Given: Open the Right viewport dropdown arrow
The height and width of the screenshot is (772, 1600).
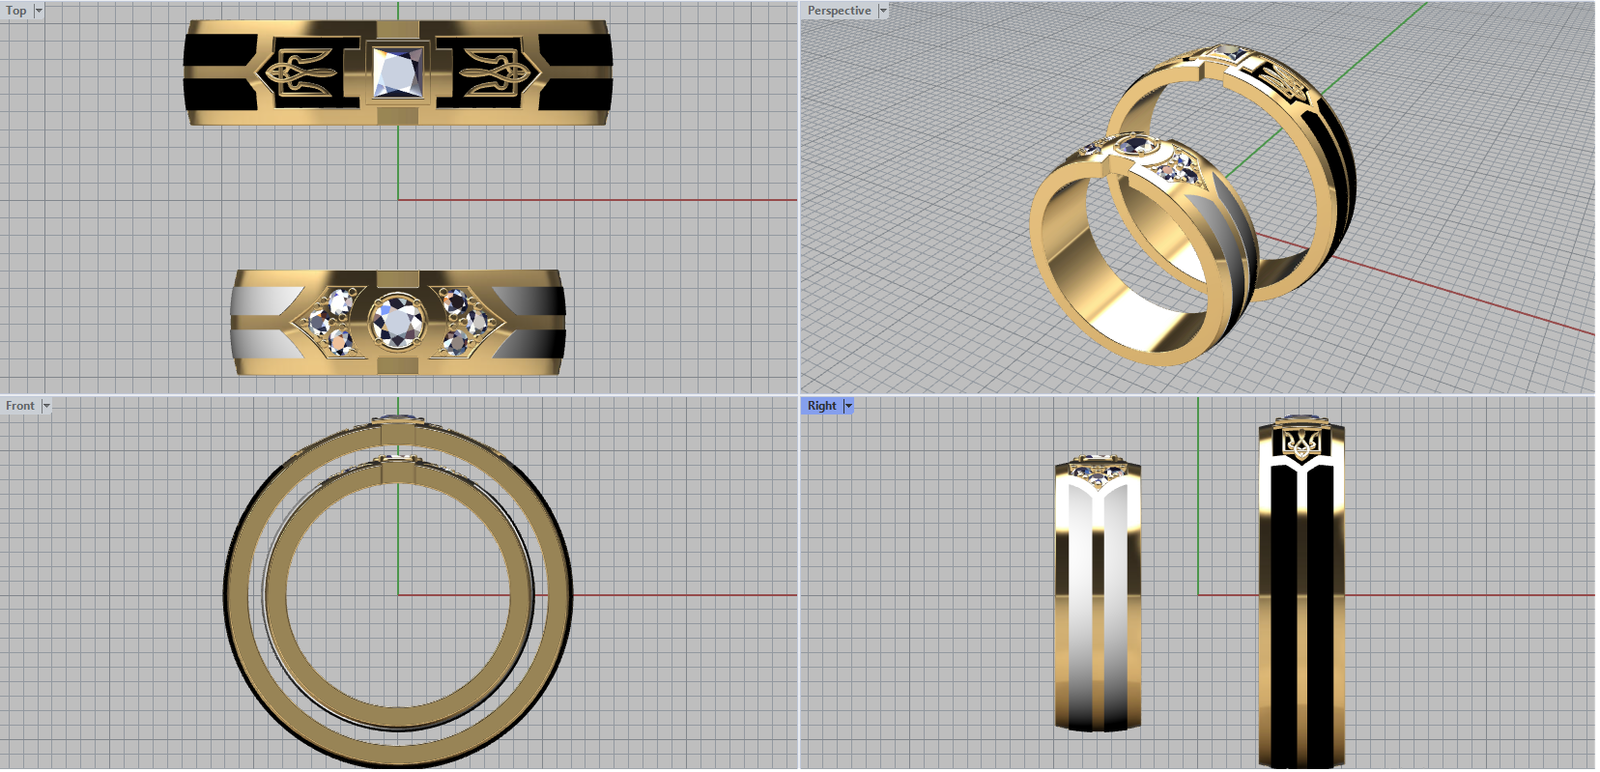Looking at the screenshot, I should point(848,406).
